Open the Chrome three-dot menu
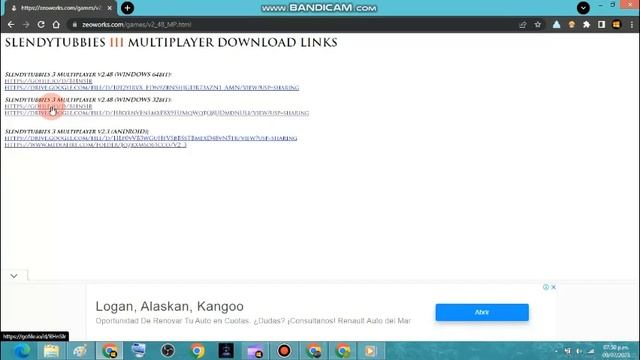Screen dimensions: 640x360 pyautogui.click(x=632, y=24)
